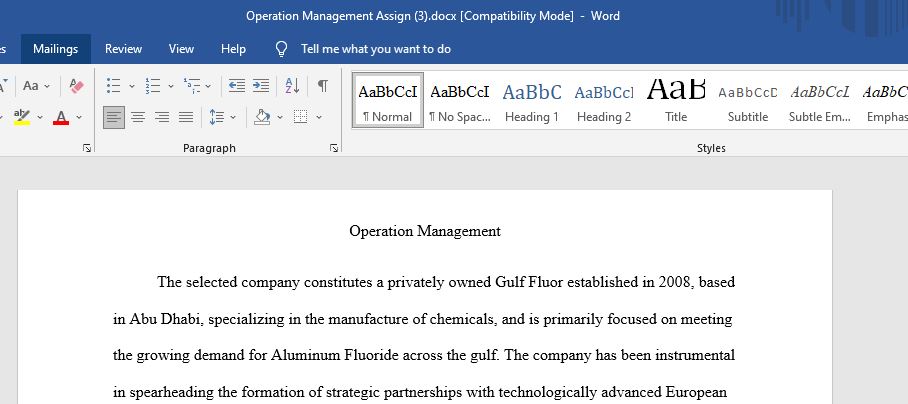Open Borders dropdown arrow
This screenshot has height=404, width=908.
pos(319,117)
